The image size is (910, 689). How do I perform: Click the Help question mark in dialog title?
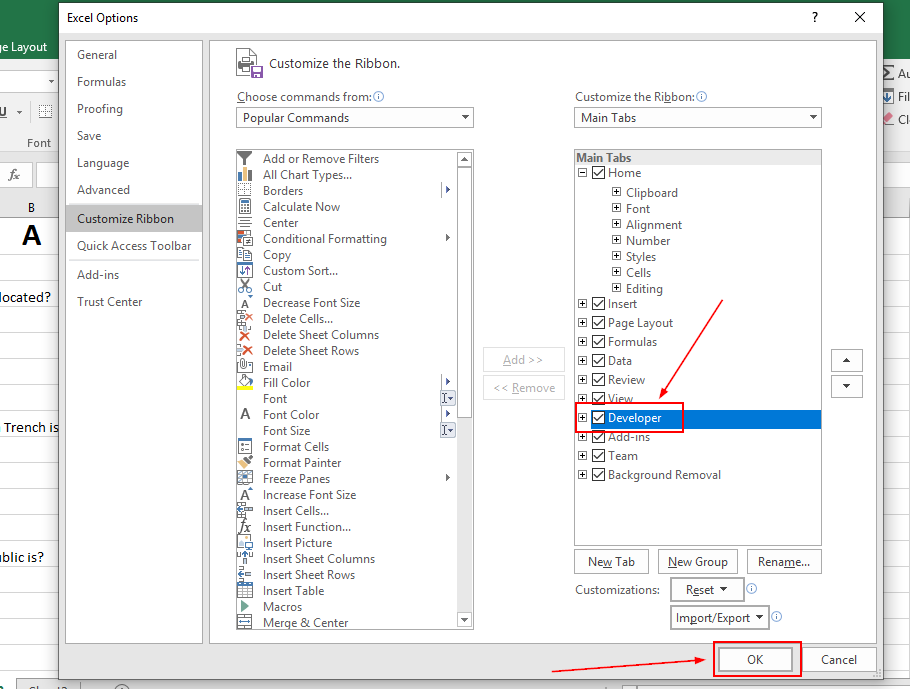[x=815, y=17]
